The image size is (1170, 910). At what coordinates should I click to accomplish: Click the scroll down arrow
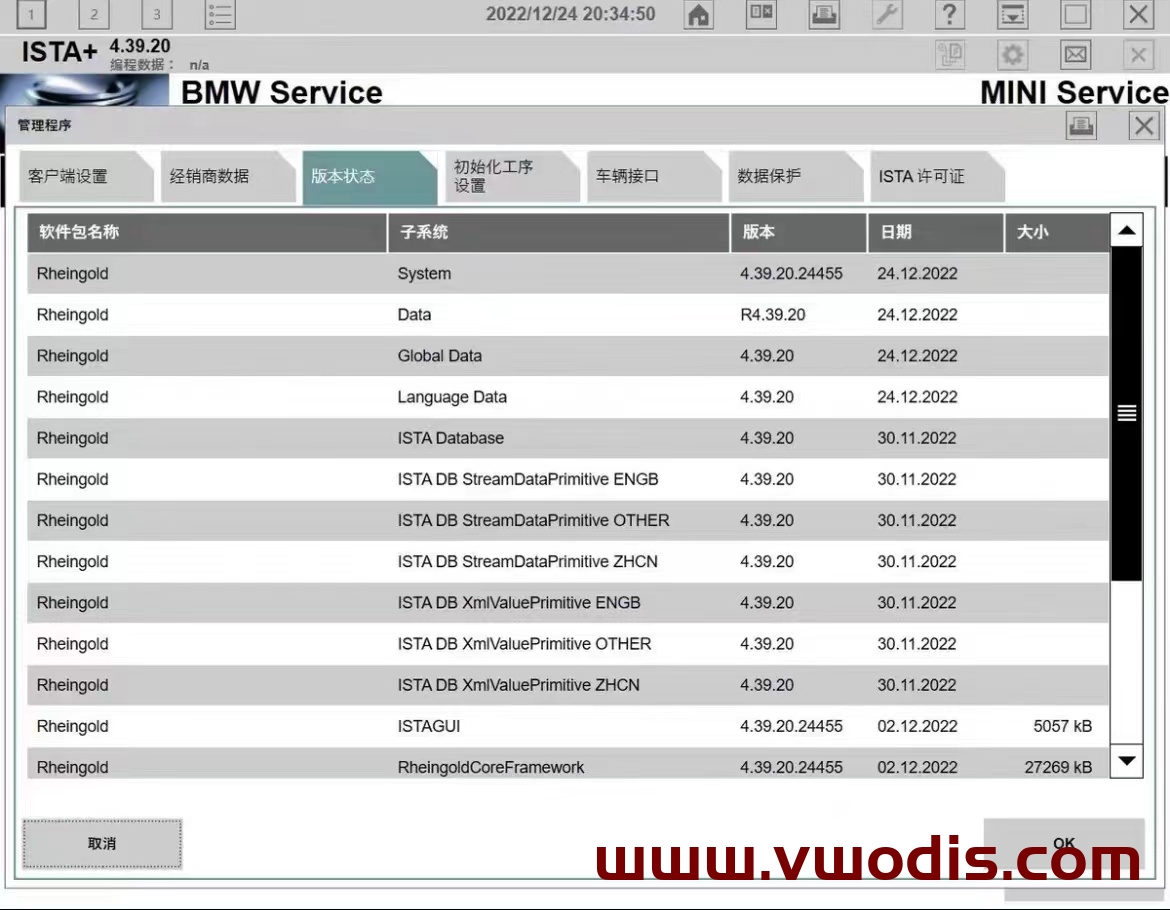pos(1127,761)
